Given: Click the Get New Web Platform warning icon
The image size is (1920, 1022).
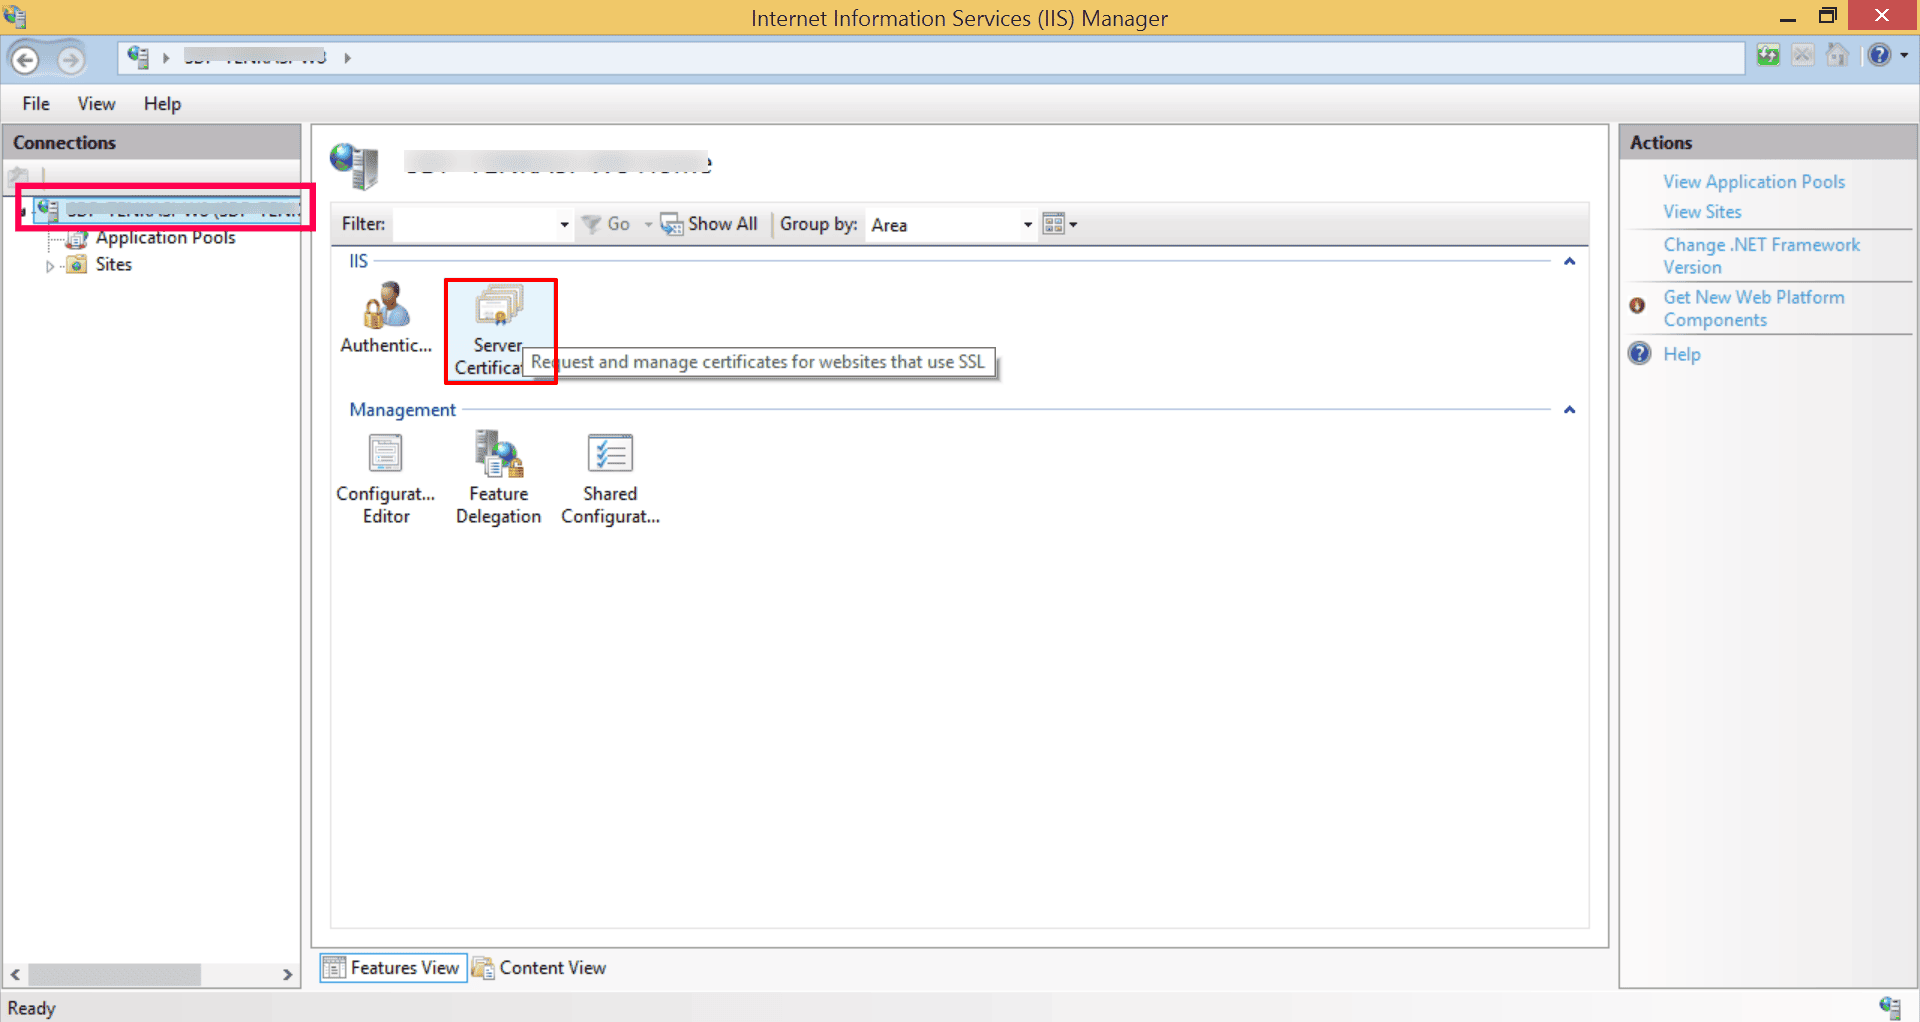Looking at the screenshot, I should pos(1637,305).
